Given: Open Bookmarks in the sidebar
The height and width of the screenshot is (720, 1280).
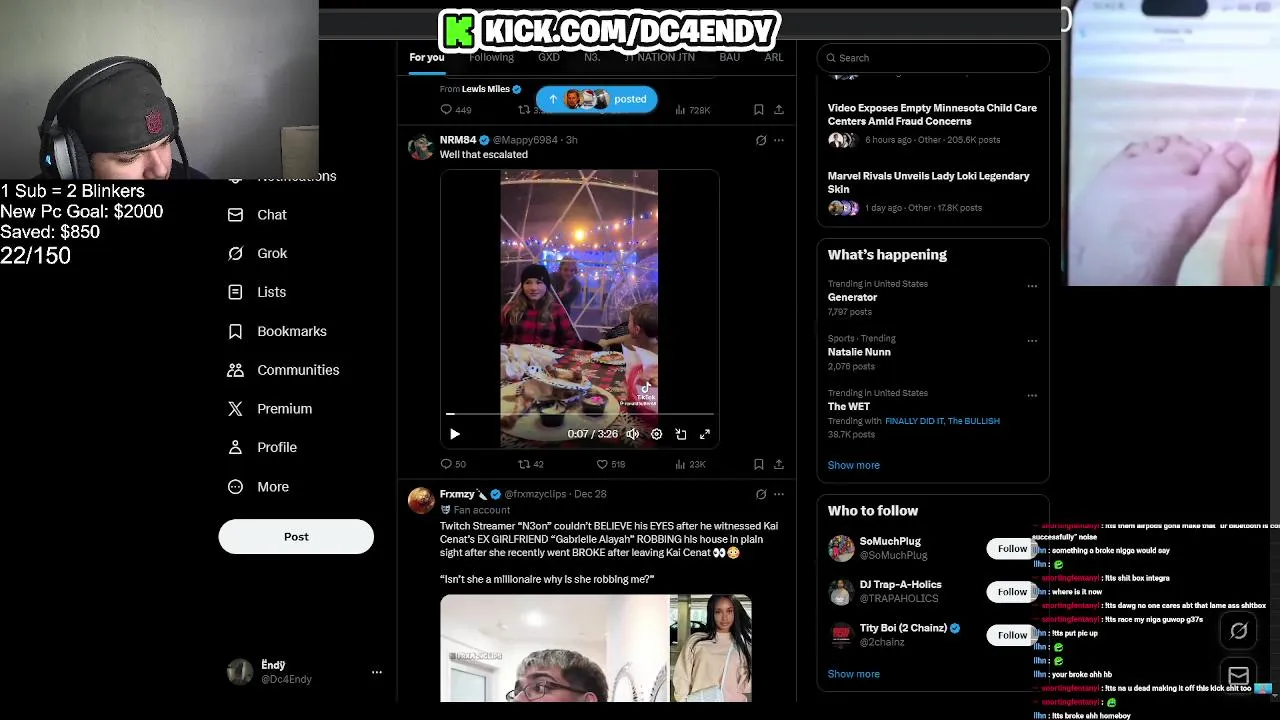Looking at the screenshot, I should click(x=277, y=331).
